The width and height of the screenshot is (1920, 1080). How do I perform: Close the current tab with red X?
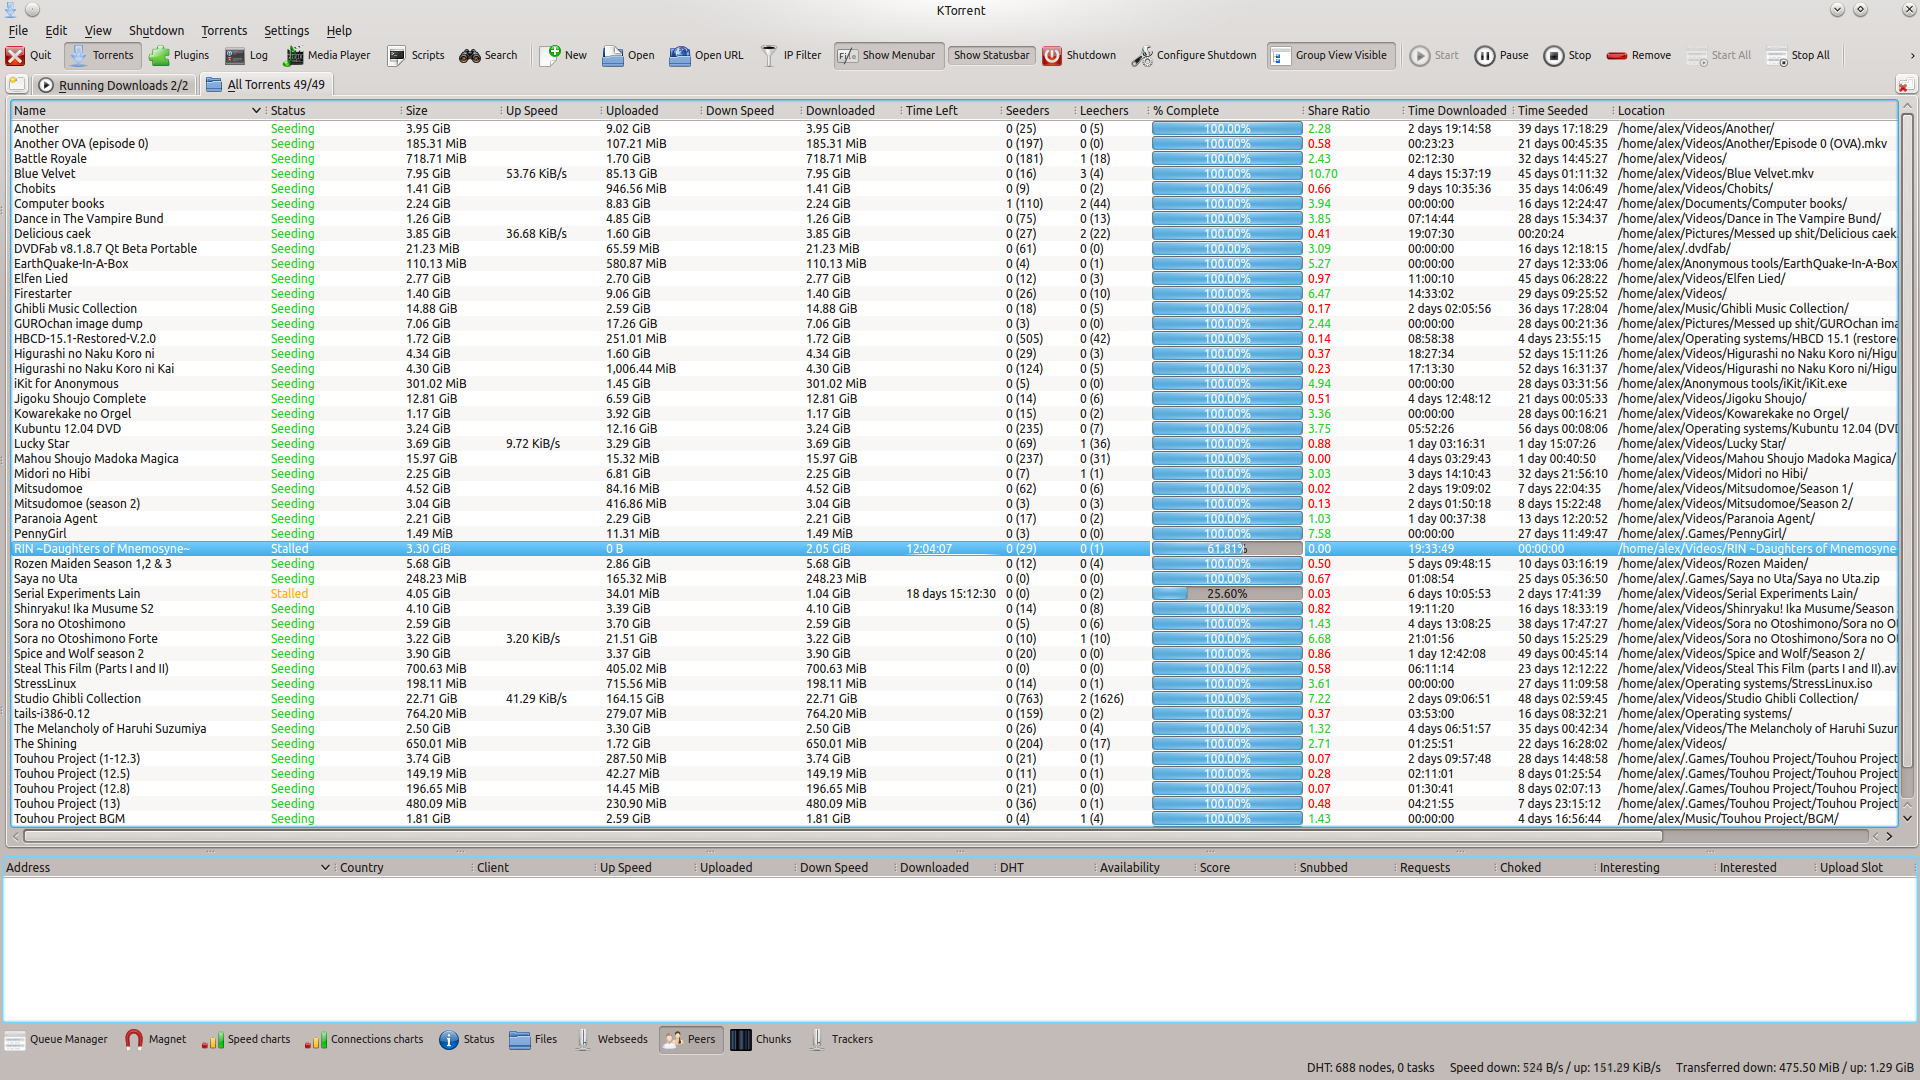[x=1906, y=85]
